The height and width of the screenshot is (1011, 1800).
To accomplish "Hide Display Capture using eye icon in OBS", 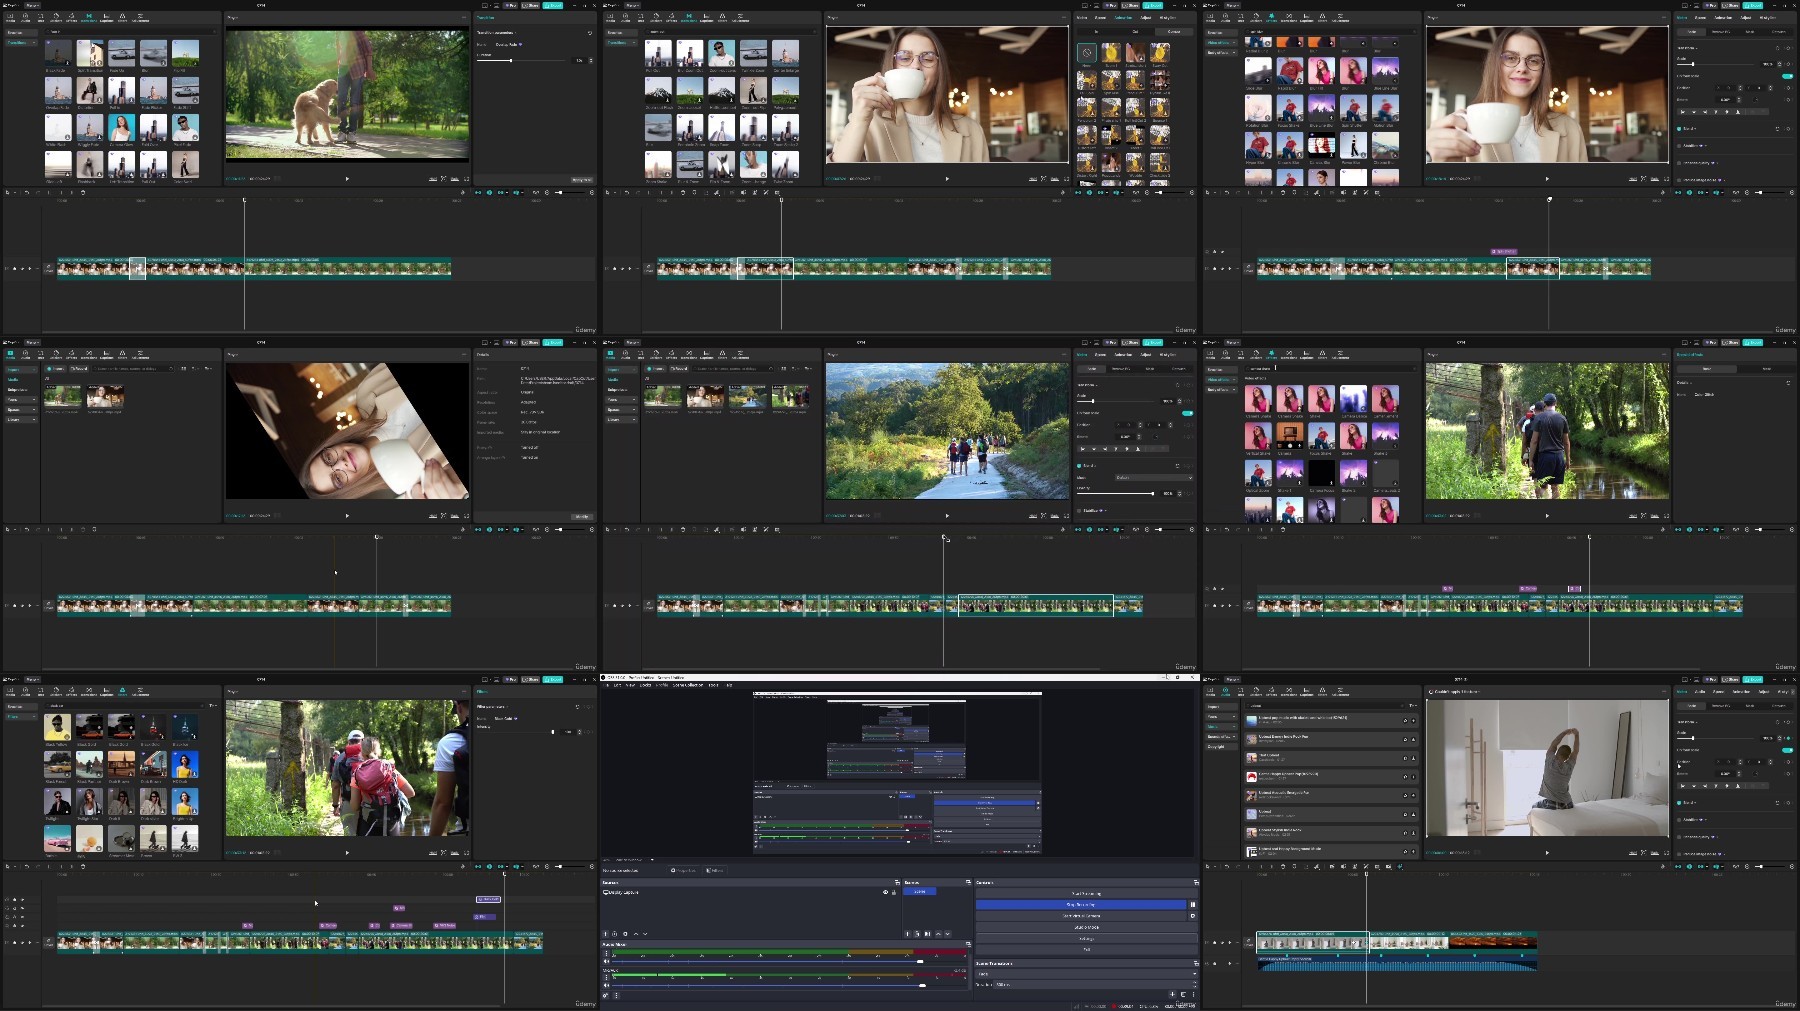I will 885,892.
